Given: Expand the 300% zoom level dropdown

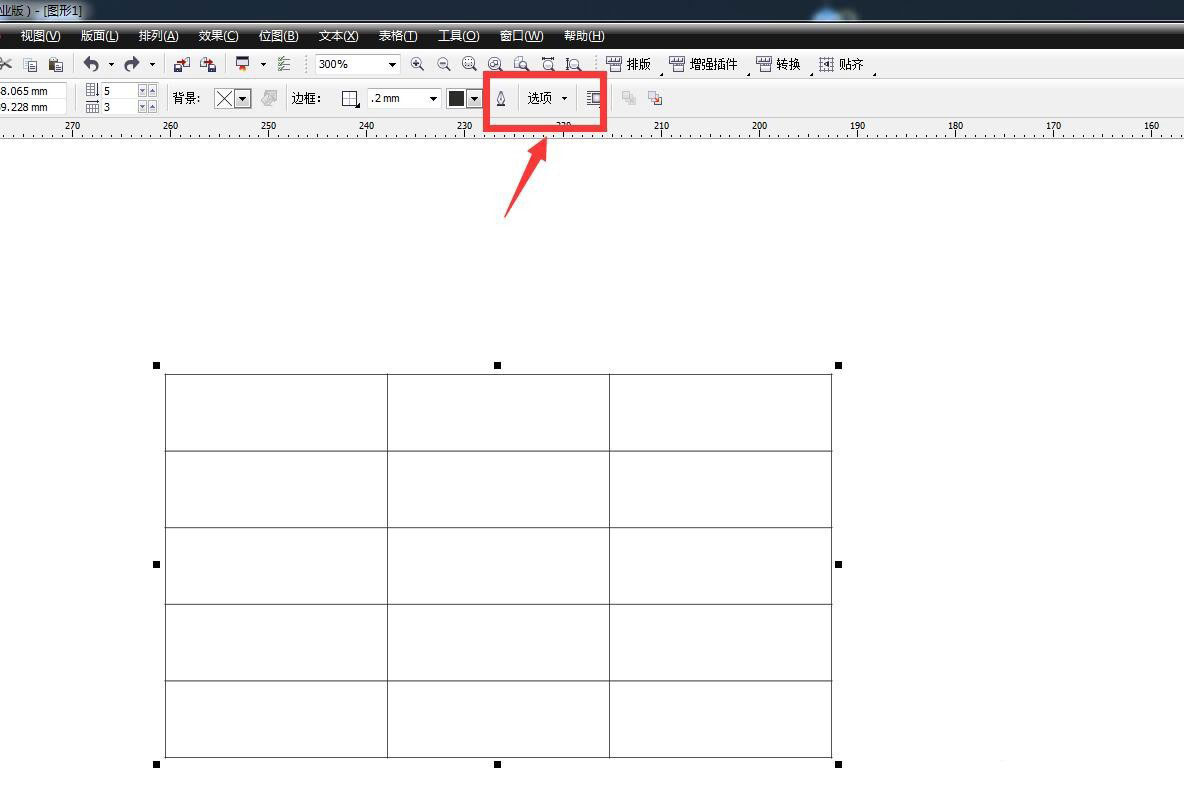Looking at the screenshot, I should (x=392, y=64).
